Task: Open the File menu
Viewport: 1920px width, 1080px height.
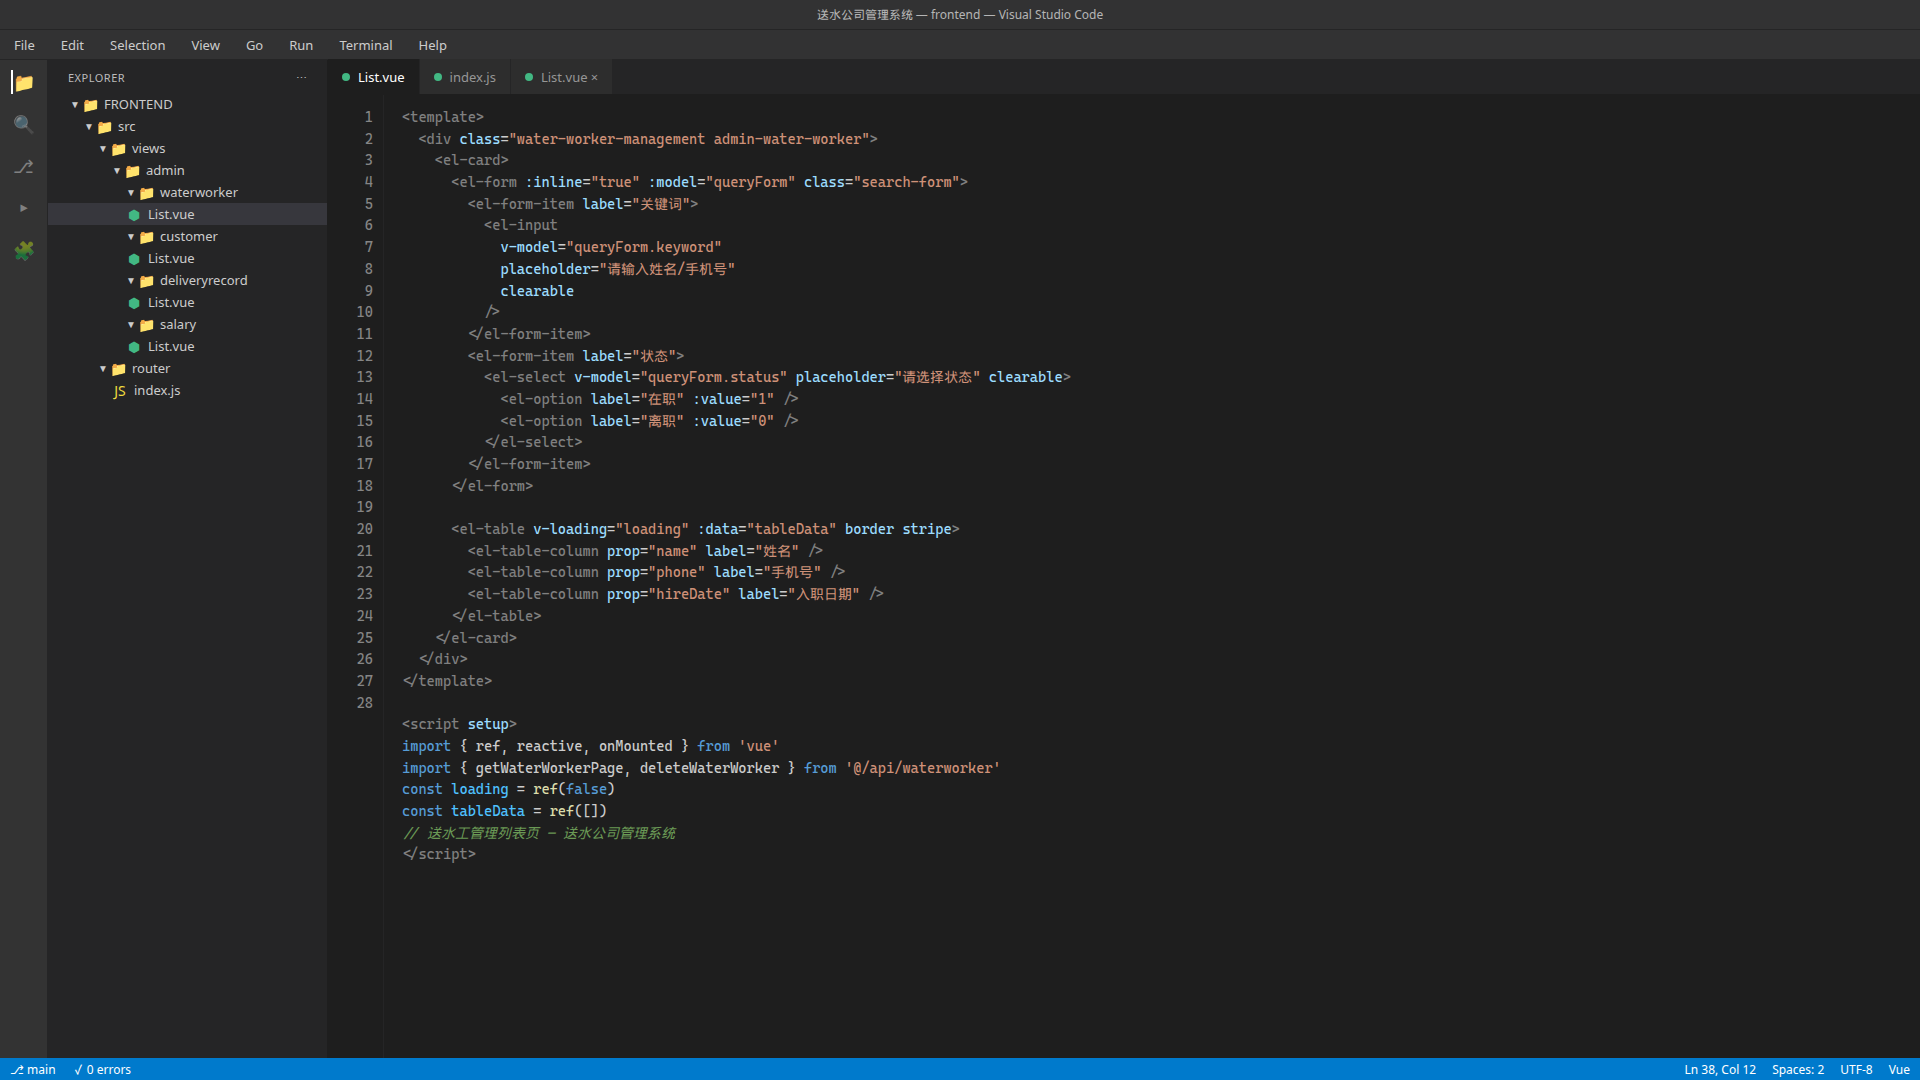Action: coord(24,46)
